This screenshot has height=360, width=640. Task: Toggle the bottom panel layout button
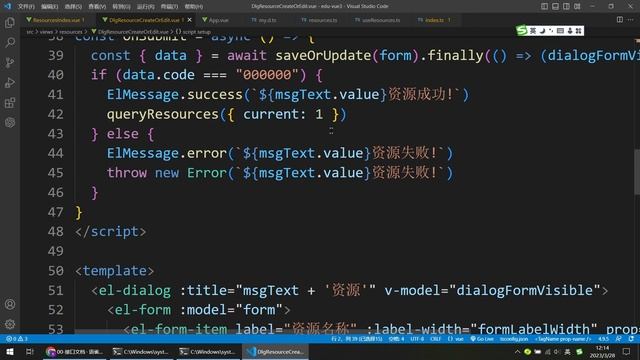[556, 6]
